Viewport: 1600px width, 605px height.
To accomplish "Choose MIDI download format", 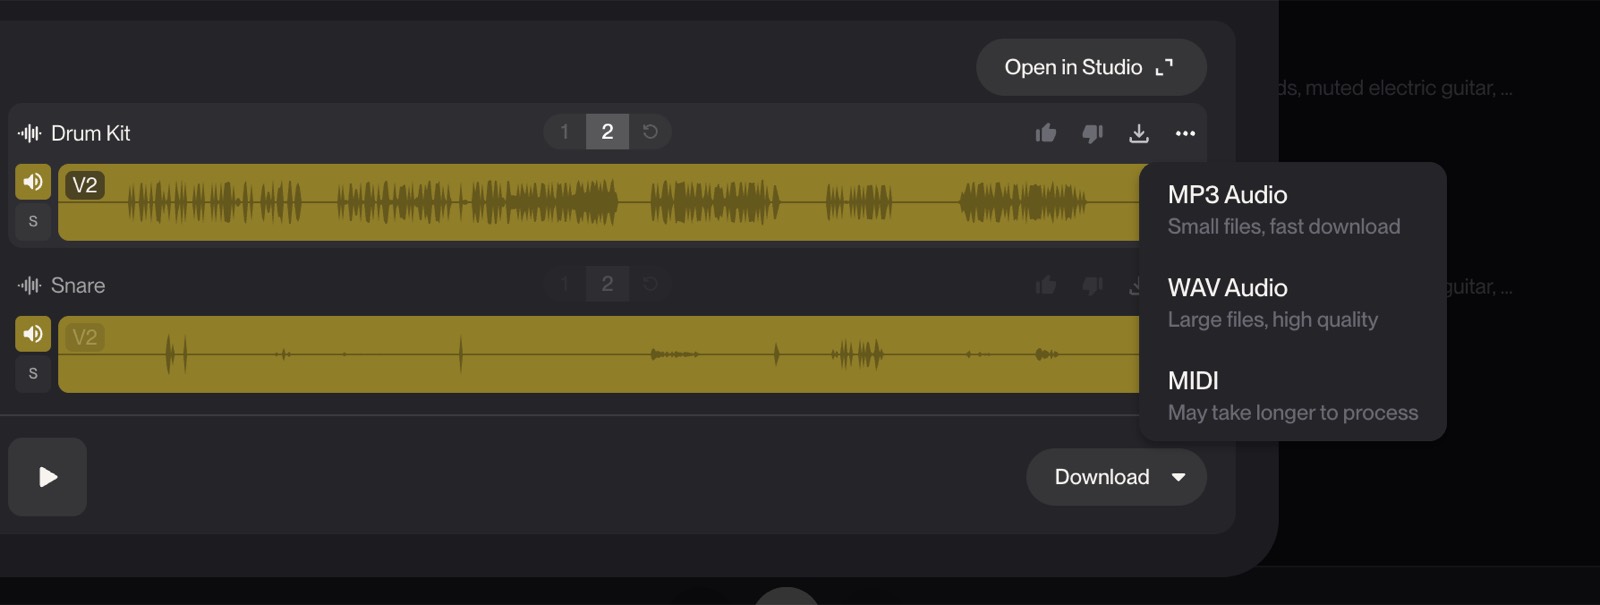I will [1292, 395].
